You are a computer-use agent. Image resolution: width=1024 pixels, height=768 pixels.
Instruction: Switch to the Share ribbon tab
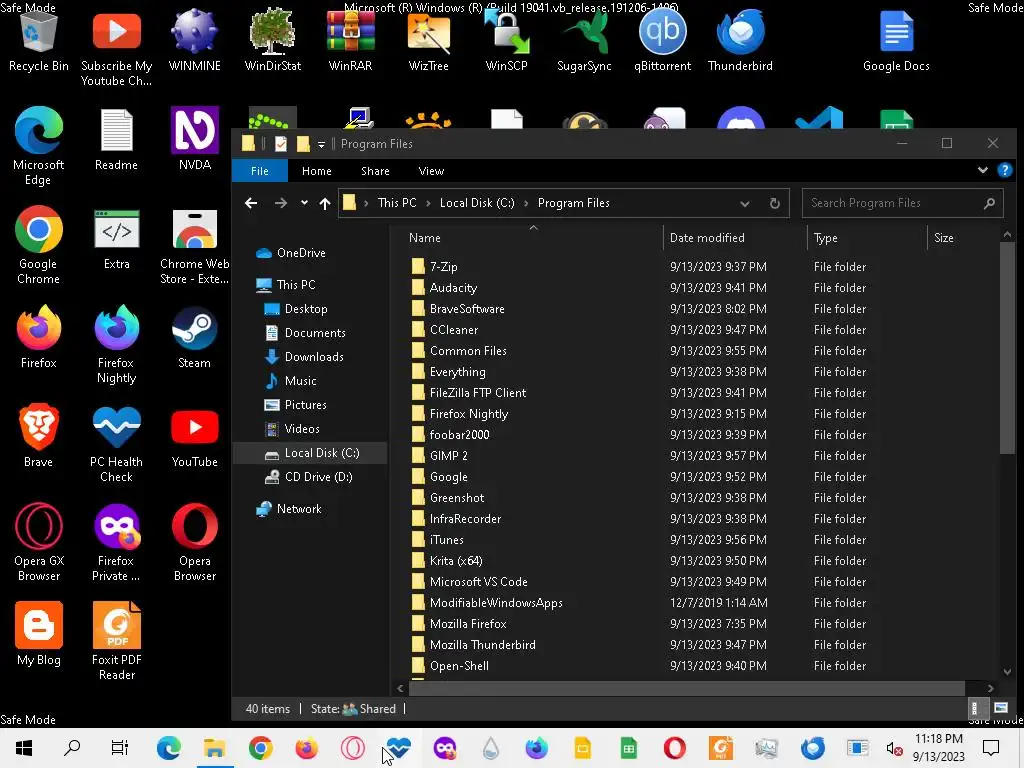pos(376,170)
